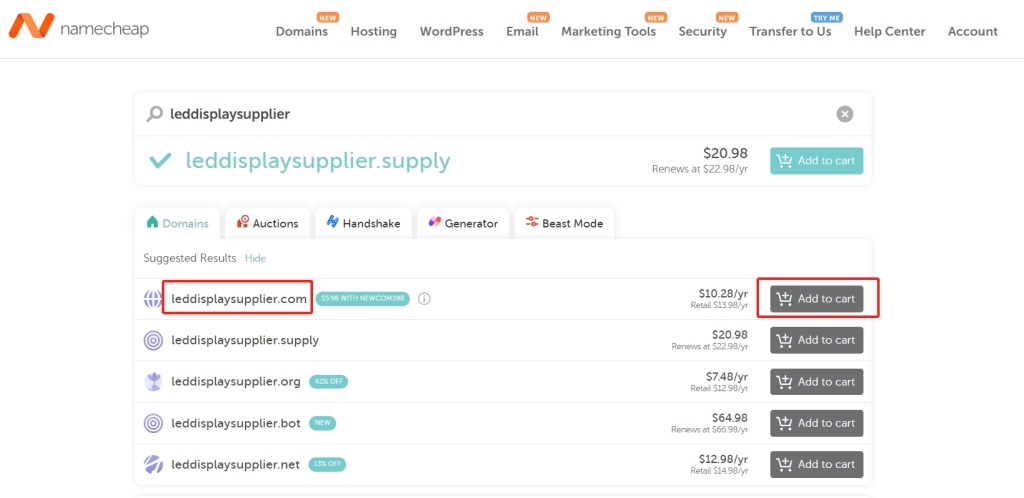Image resolution: width=1024 pixels, height=498 pixels.
Task: Click the globe icon beside leddisplaysupplier.com
Action: point(153,299)
